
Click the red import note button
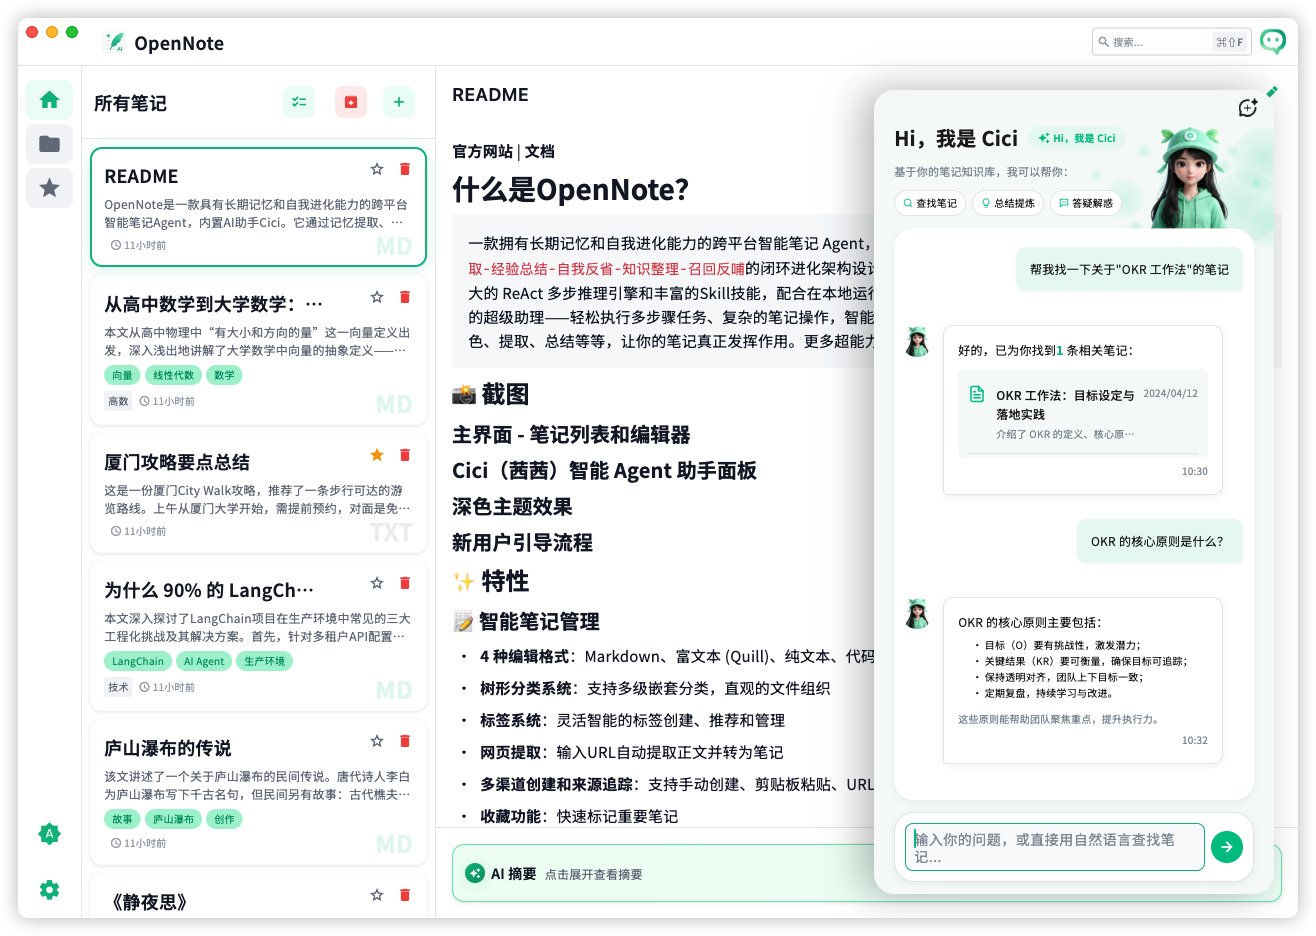pyautogui.click(x=351, y=102)
